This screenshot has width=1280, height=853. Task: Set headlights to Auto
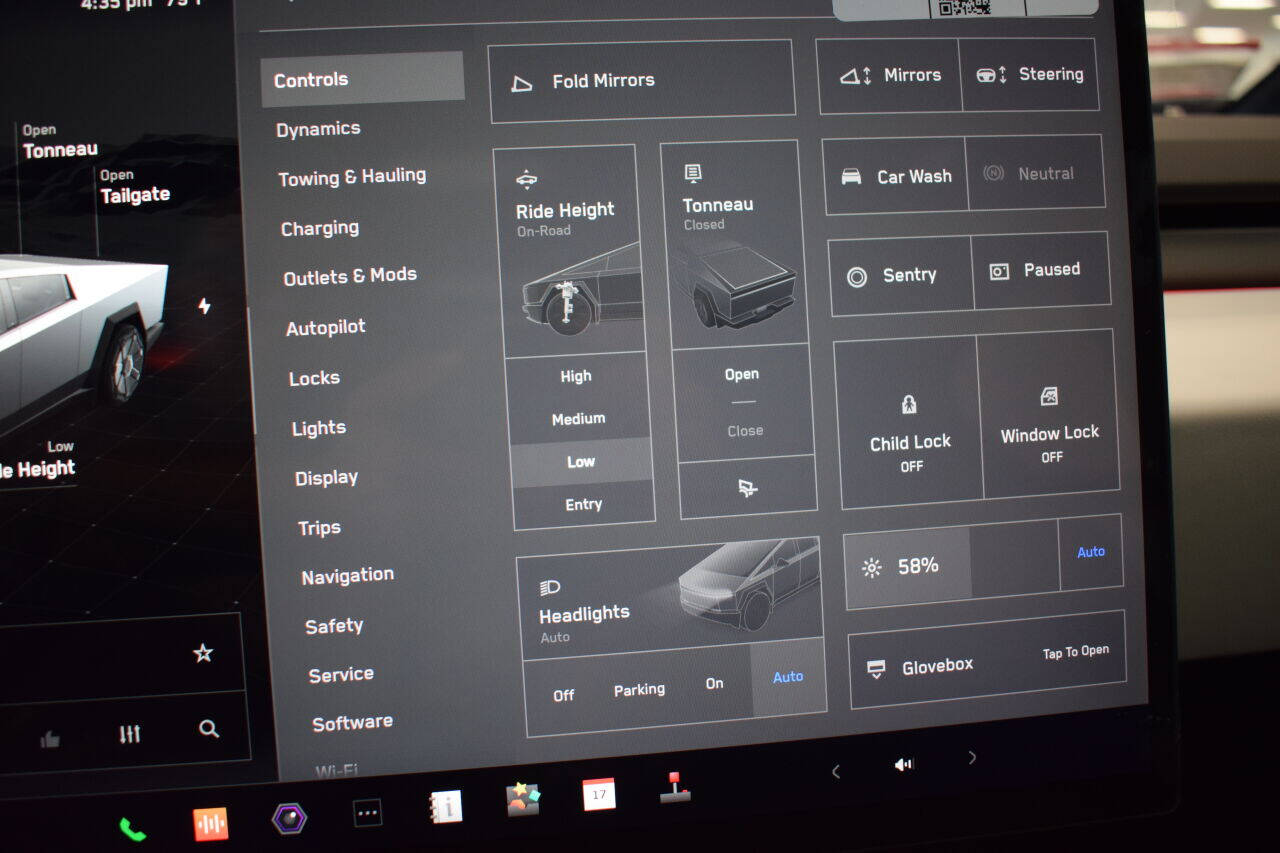(x=788, y=677)
